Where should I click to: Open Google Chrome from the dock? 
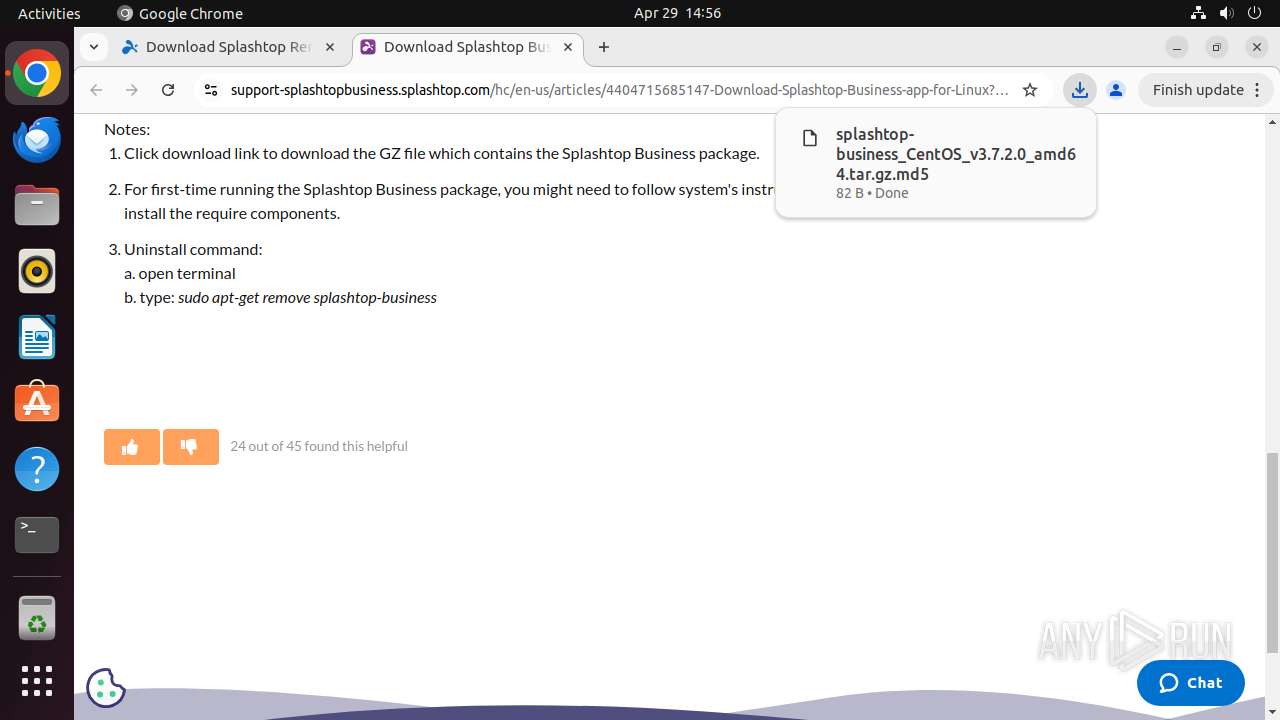(37, 74)
